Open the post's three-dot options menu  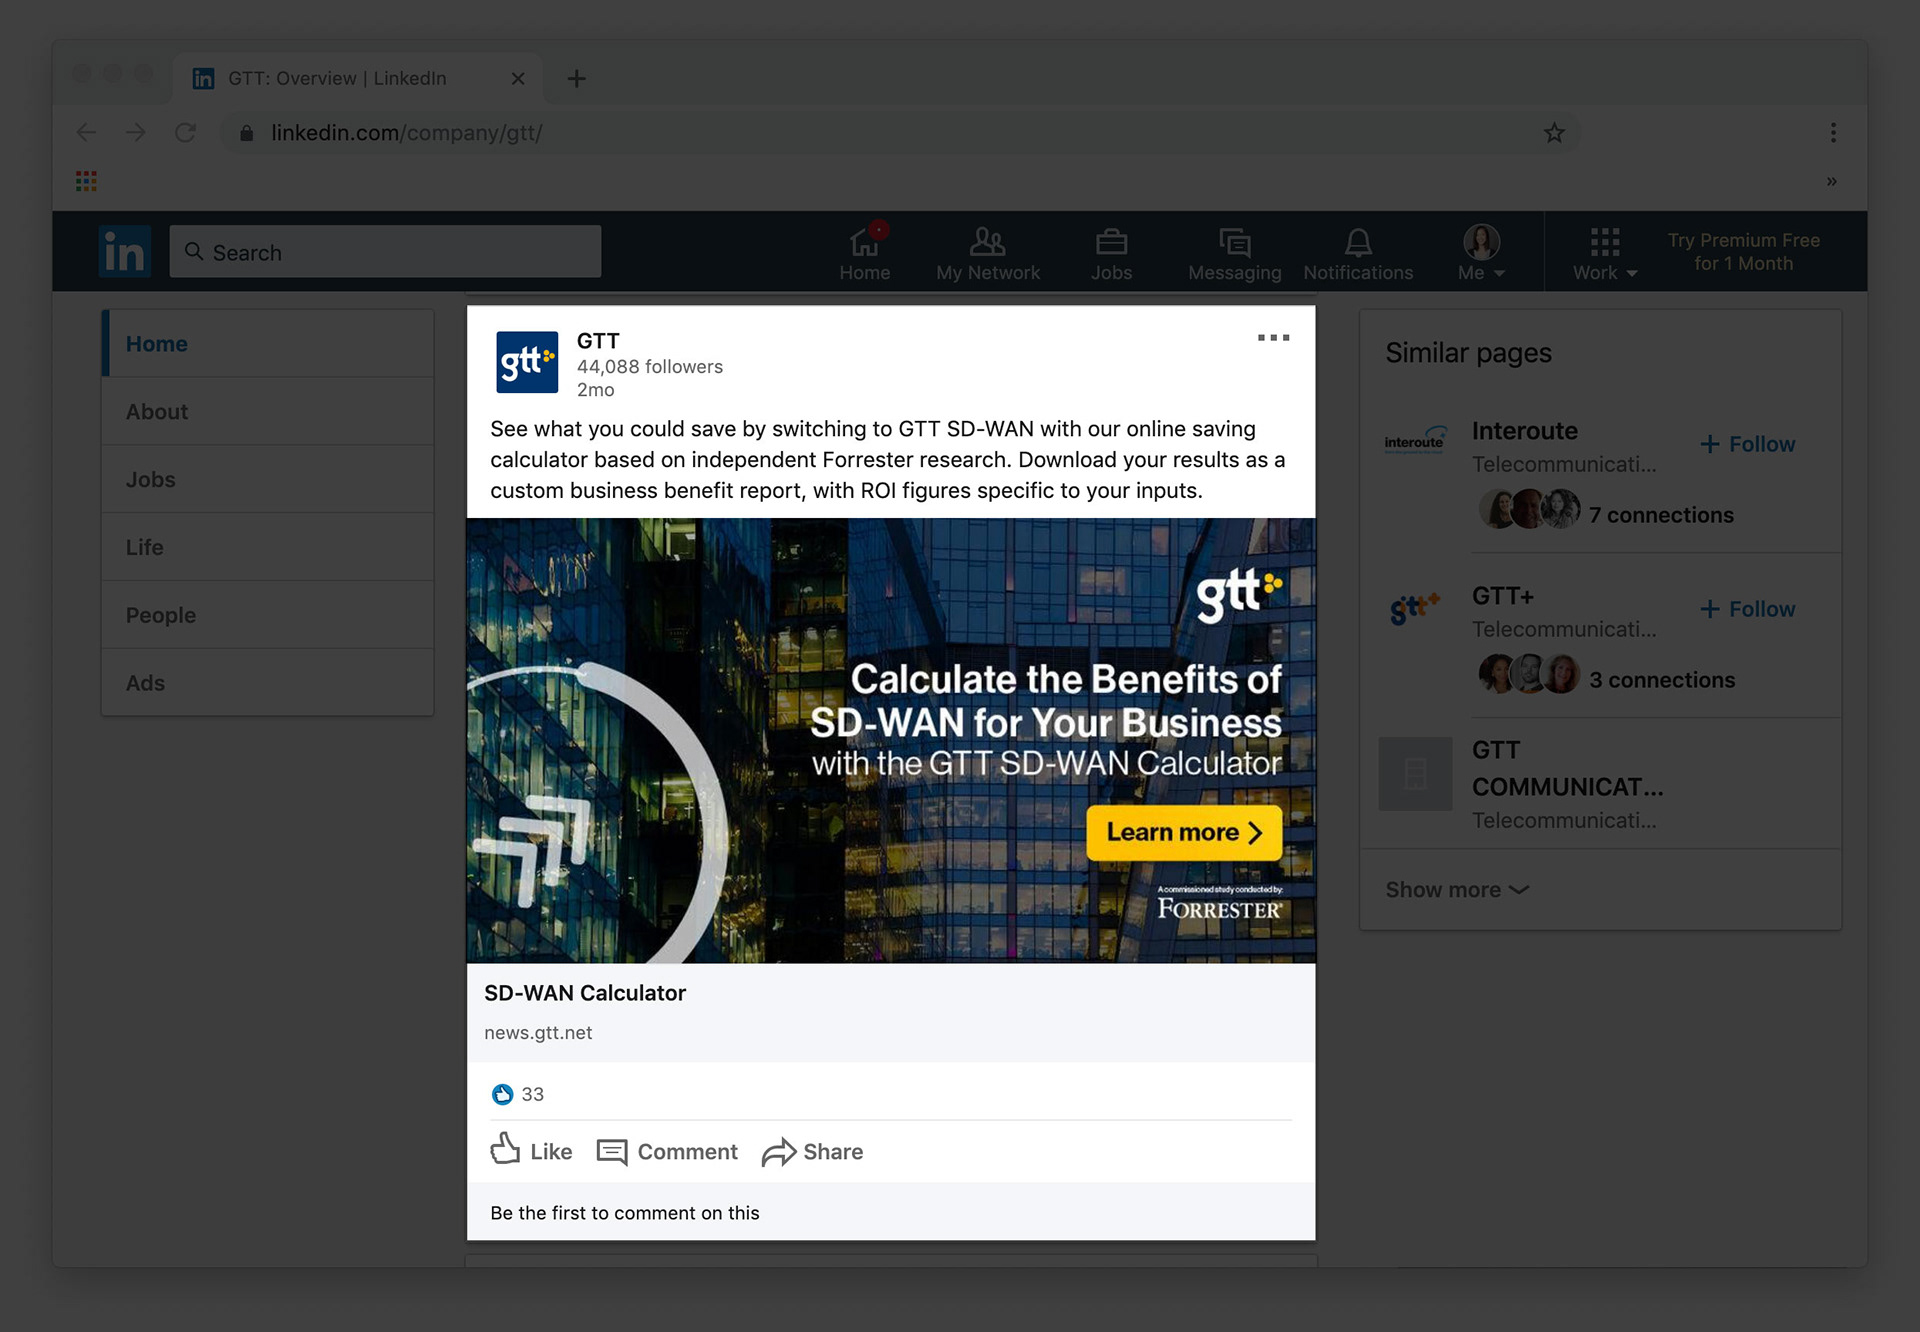click(x=1273, y=338)
